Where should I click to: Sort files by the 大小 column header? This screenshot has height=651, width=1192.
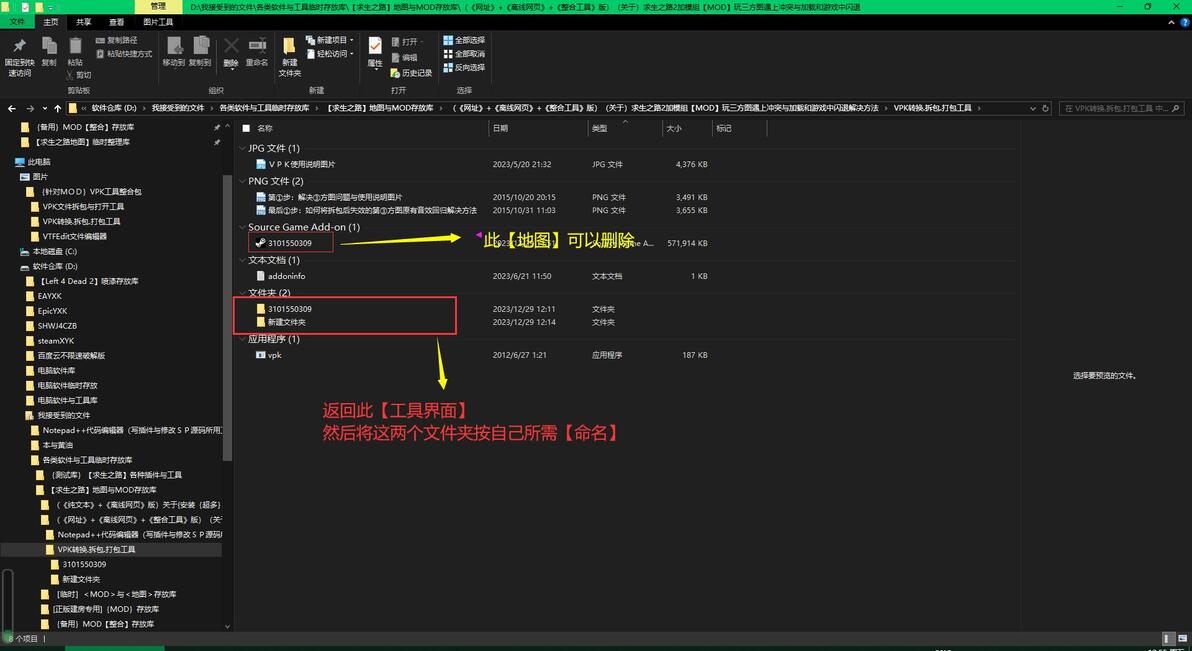tap(674, 129)
